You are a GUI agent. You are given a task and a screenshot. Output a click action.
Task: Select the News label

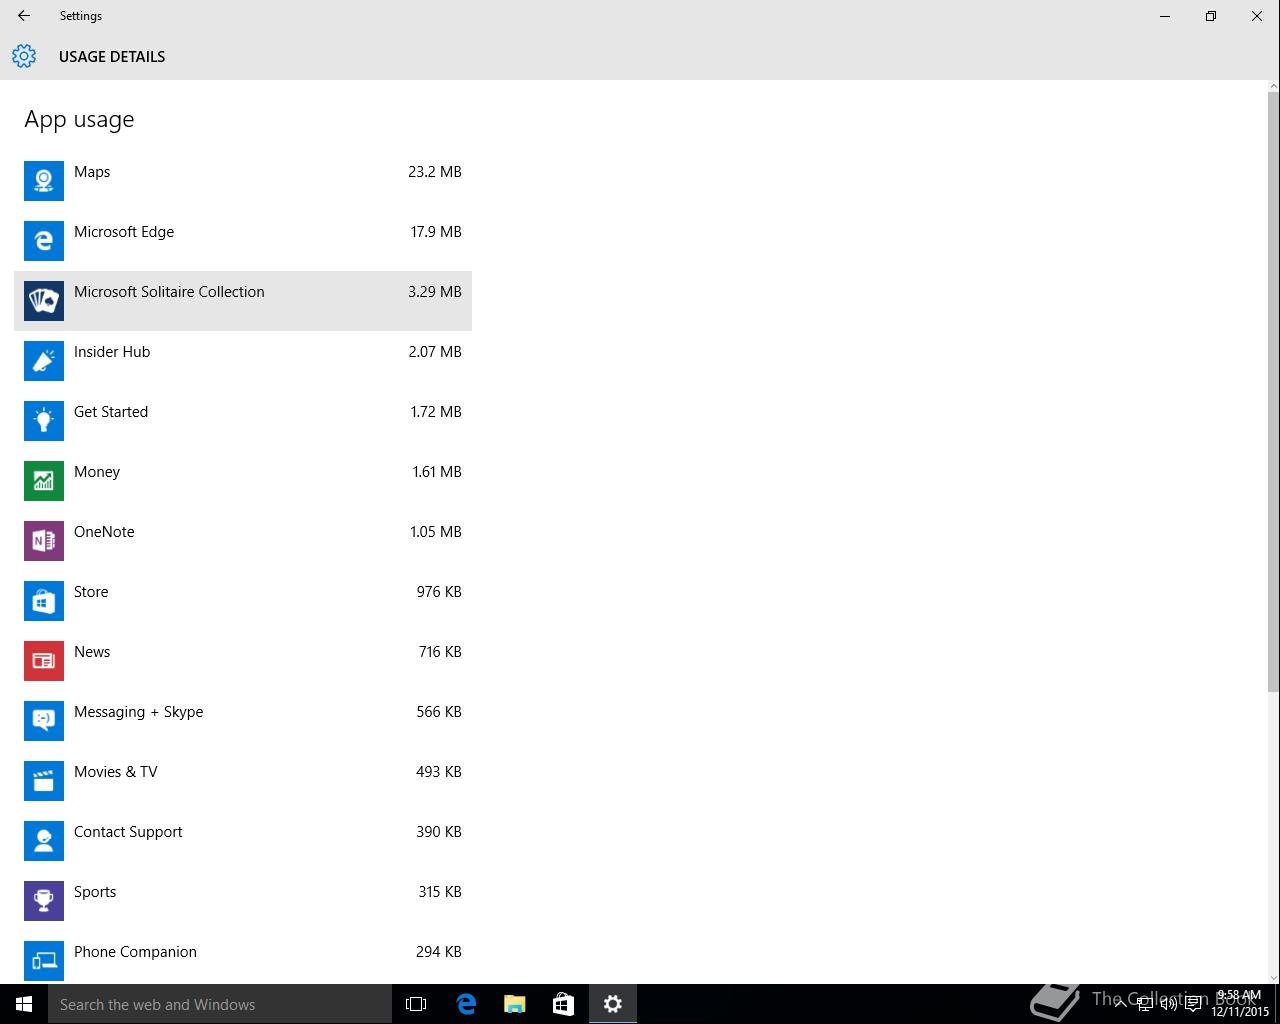tap(92, 652)
